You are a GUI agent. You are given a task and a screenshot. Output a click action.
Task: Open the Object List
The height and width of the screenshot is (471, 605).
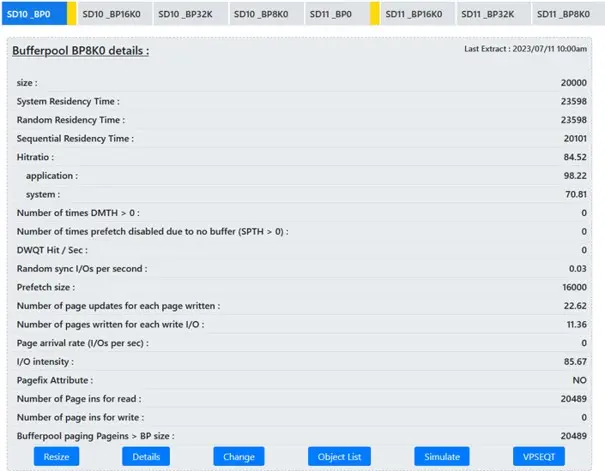click(338, 456)
